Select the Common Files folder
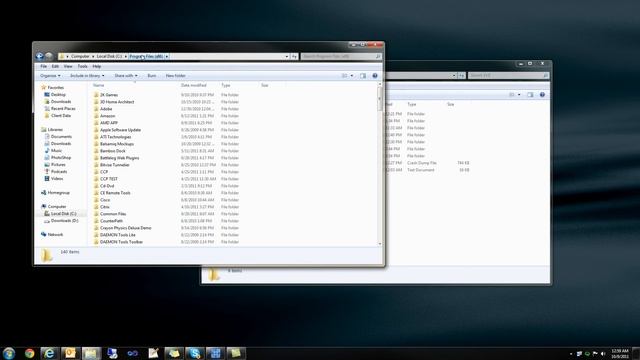This screenshot has height=360, width=640. point(113,214)
